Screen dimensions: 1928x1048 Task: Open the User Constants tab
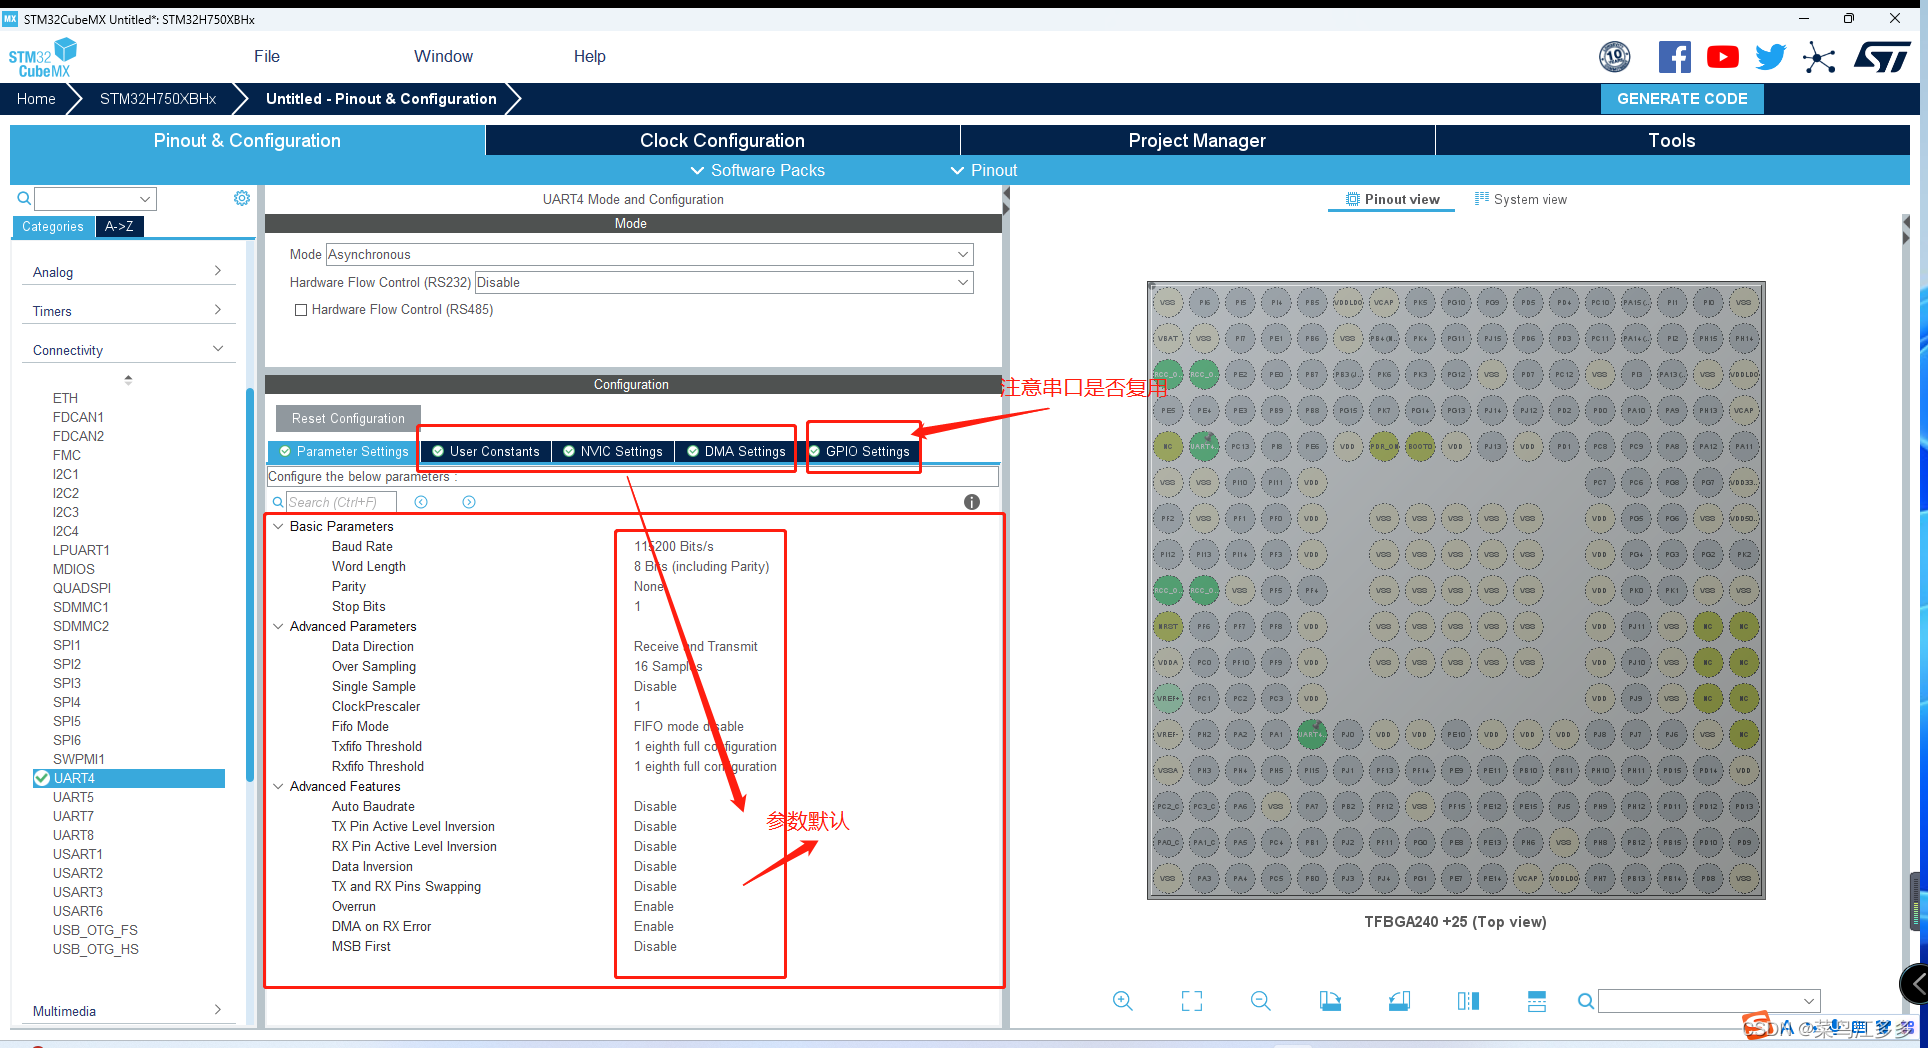tap(485, 451)
